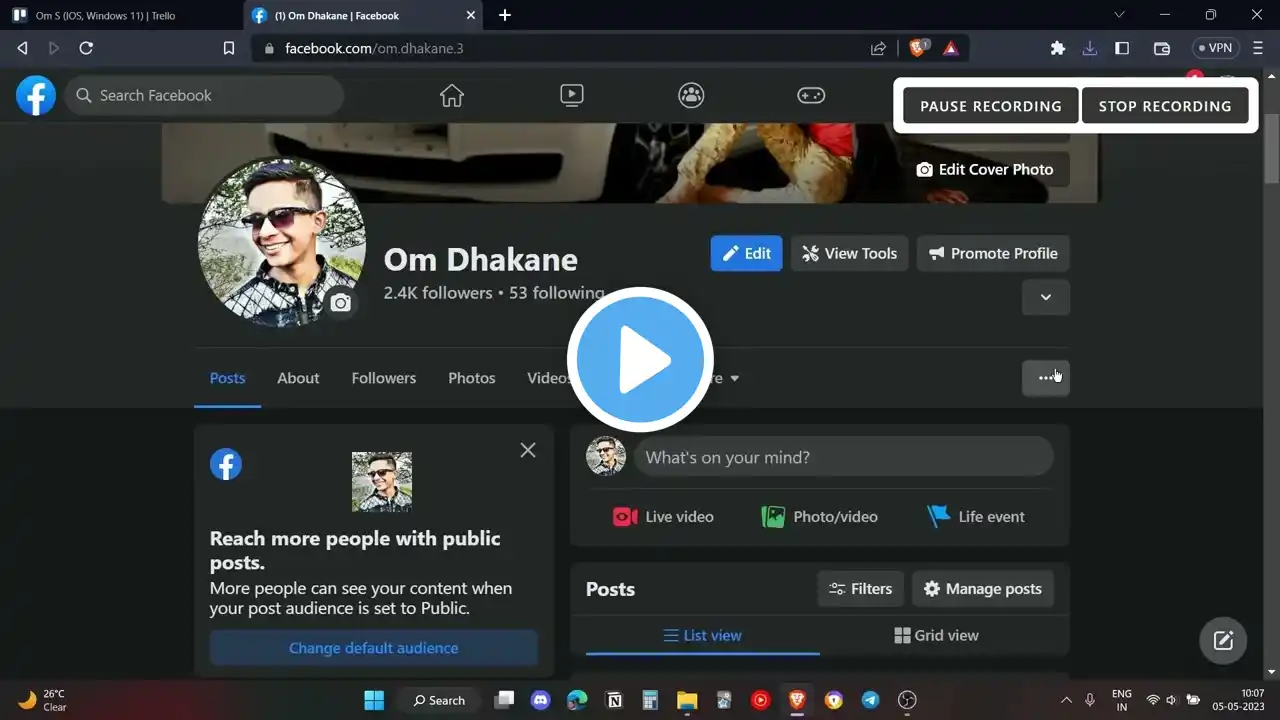Open the Calculator taskbar icon

(650, 700)
